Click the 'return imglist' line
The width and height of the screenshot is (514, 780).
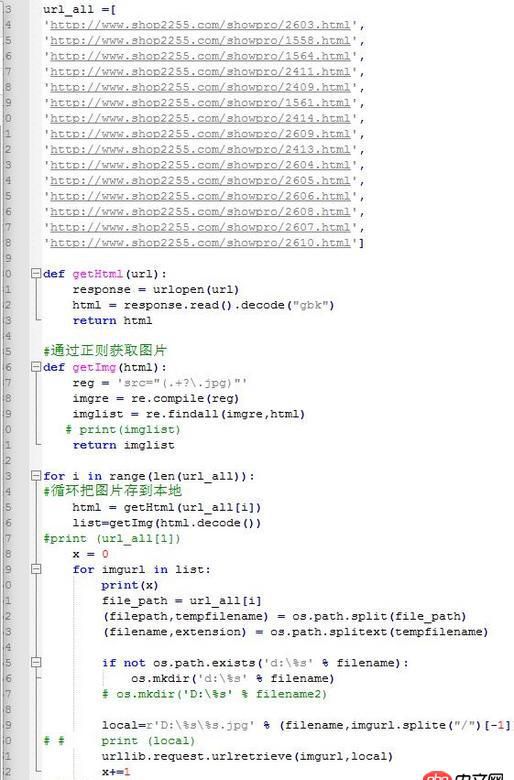[123, 445]
